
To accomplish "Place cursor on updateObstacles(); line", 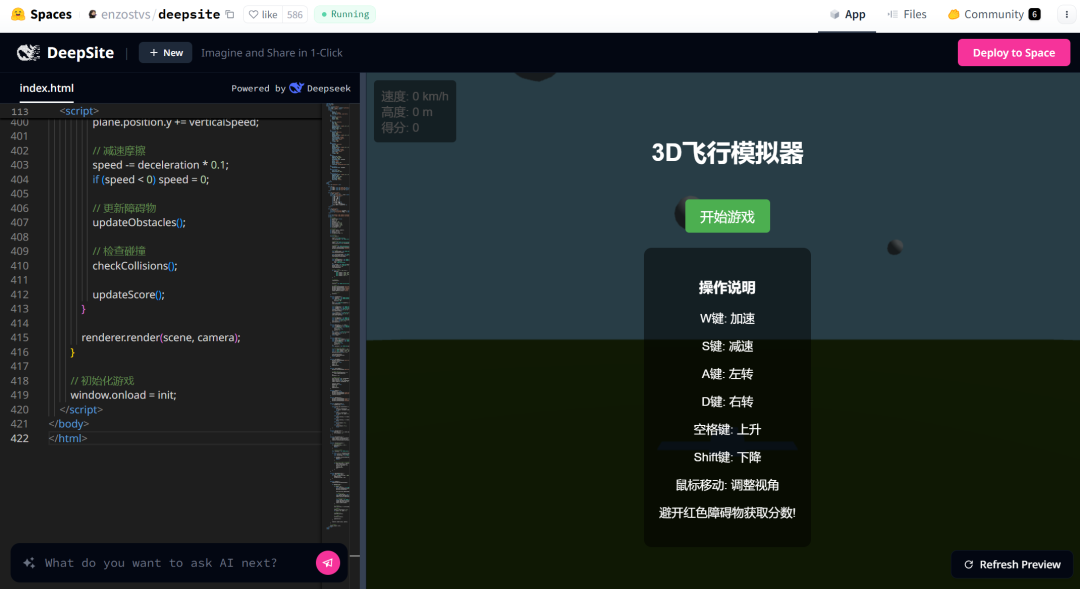I will [x=139, y=223].
